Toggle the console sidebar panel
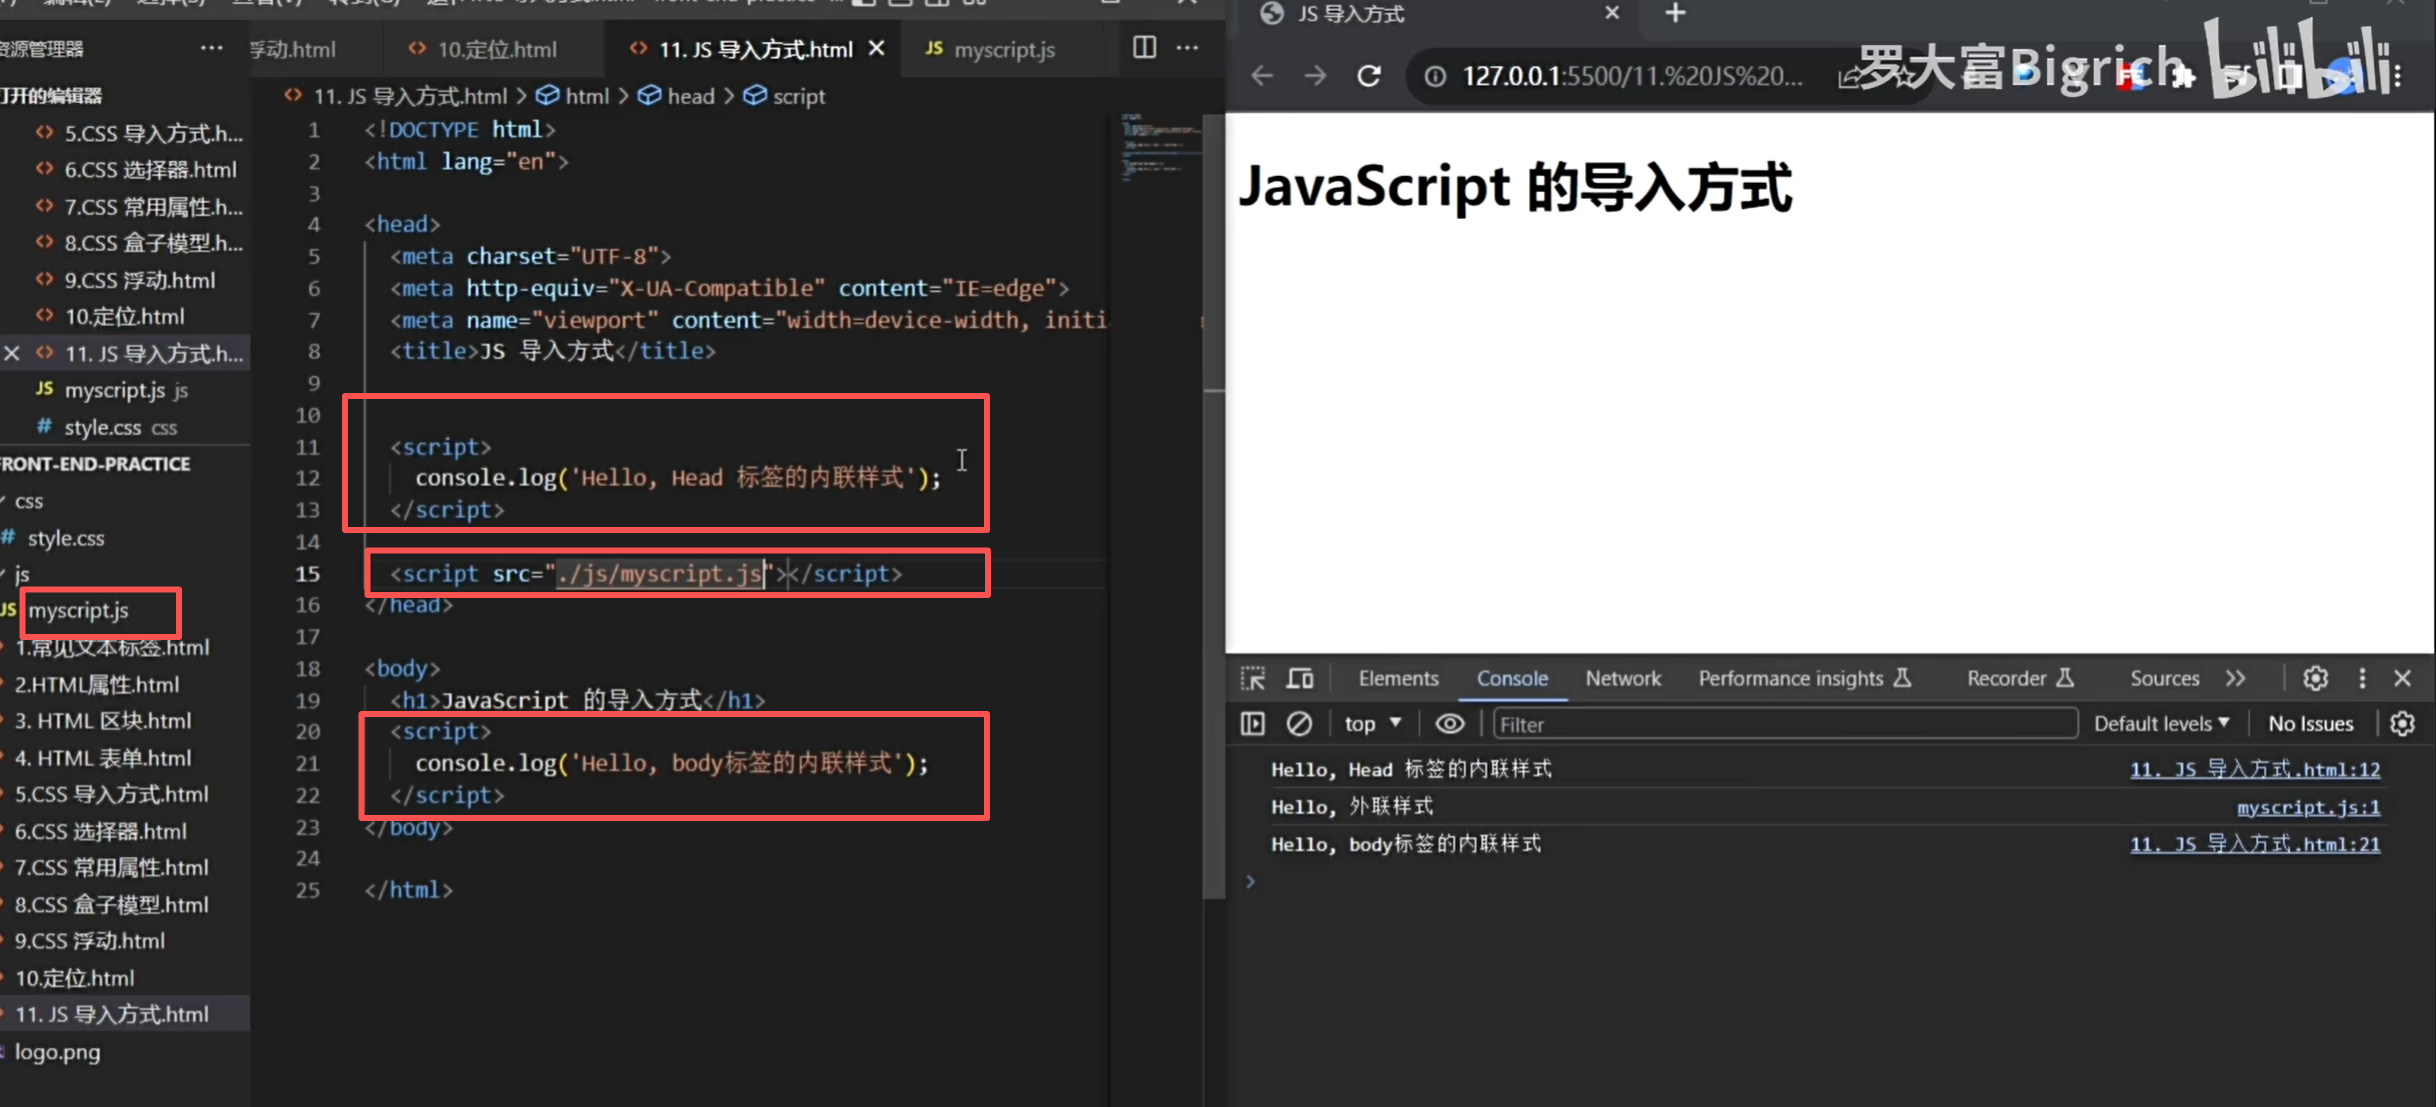The width and height of the screenshot is (2436, 1107). click(1253, 723)
